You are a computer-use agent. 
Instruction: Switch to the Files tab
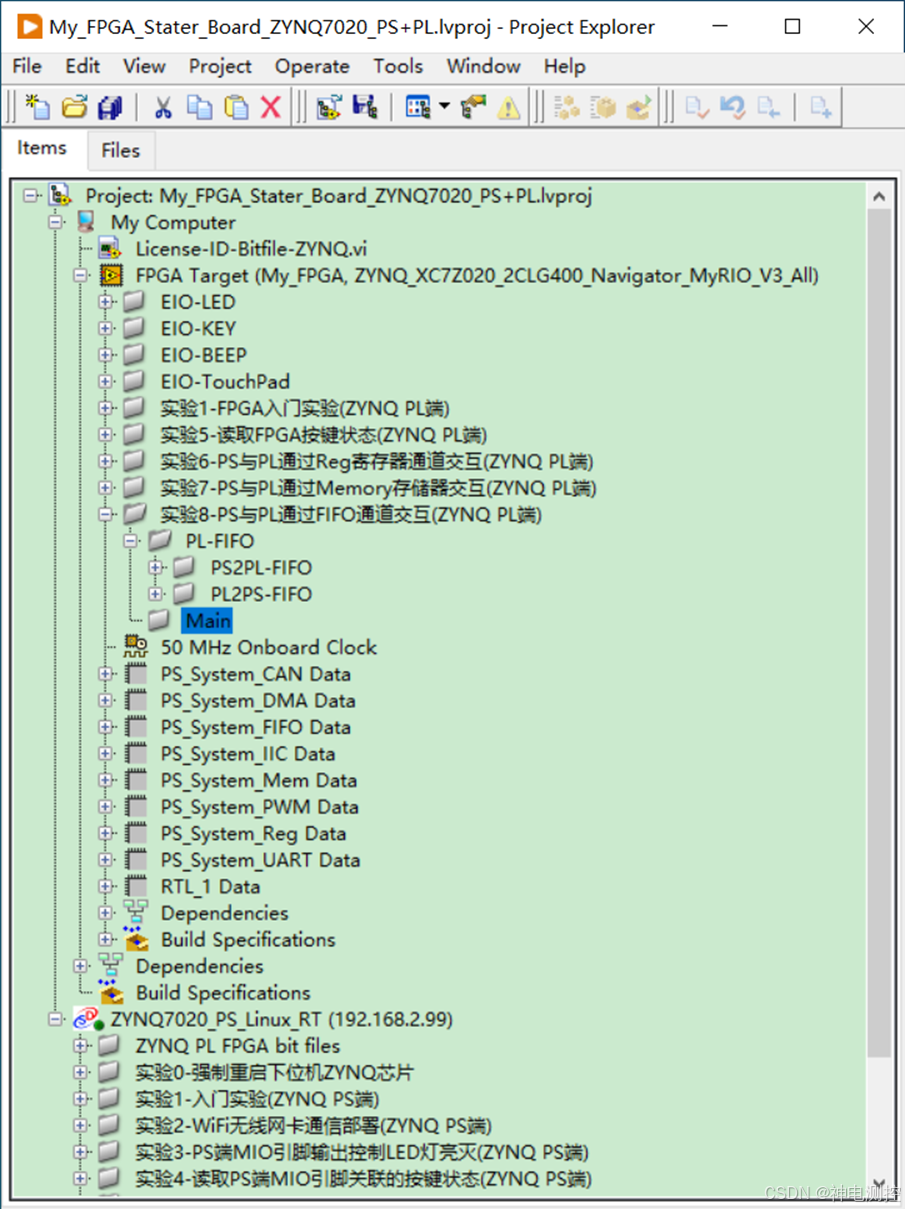pos(120,151)
